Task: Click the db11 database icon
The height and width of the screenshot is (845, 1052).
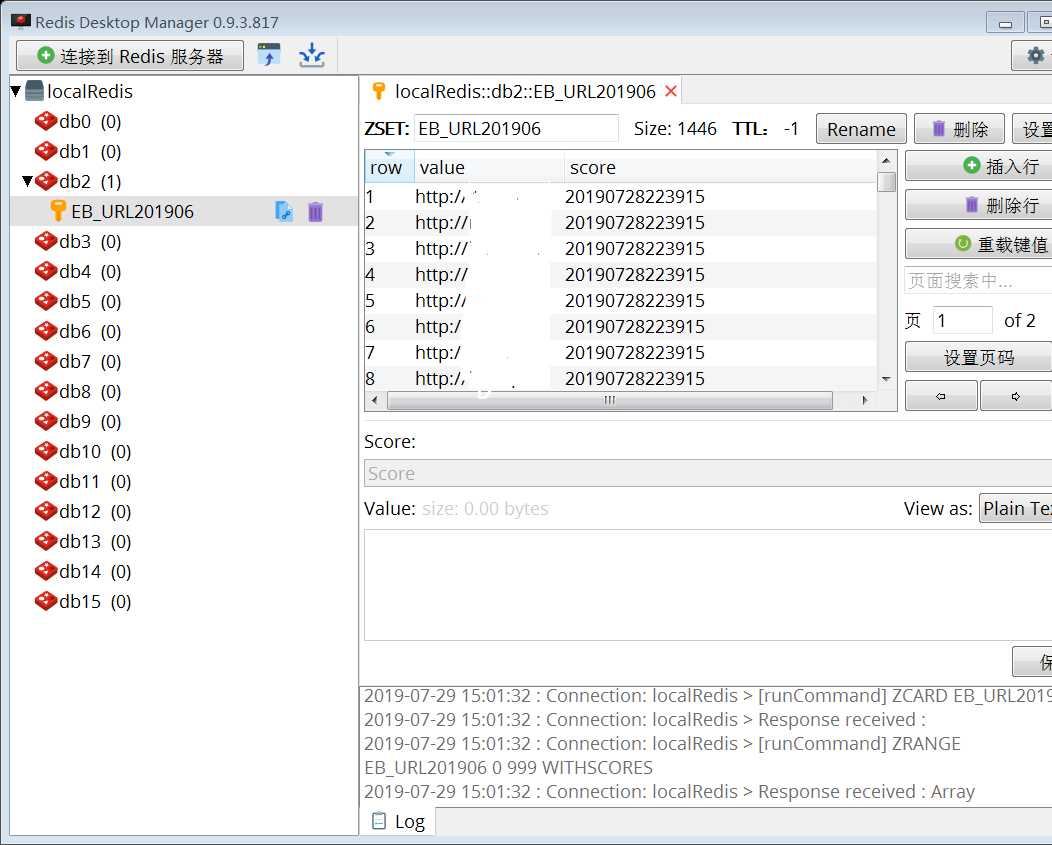Action: pyautogui.click(x=46, y=481)
